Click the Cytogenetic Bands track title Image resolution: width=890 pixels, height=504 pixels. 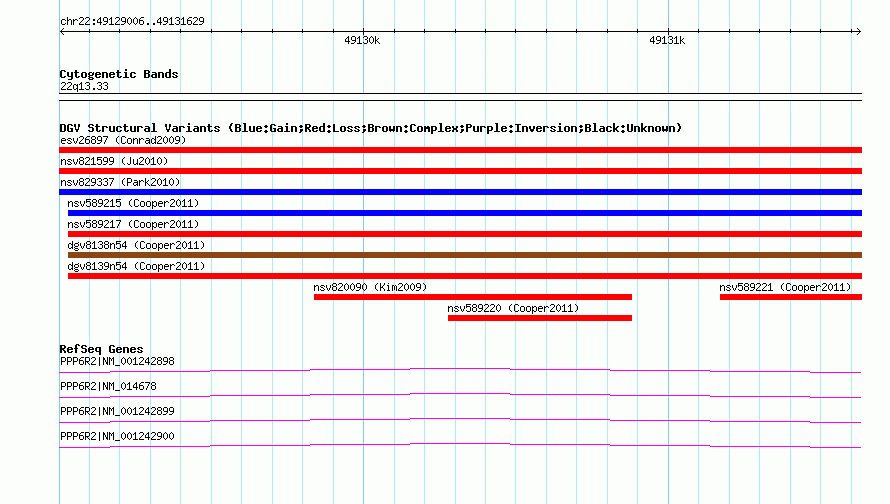[119, 74]
